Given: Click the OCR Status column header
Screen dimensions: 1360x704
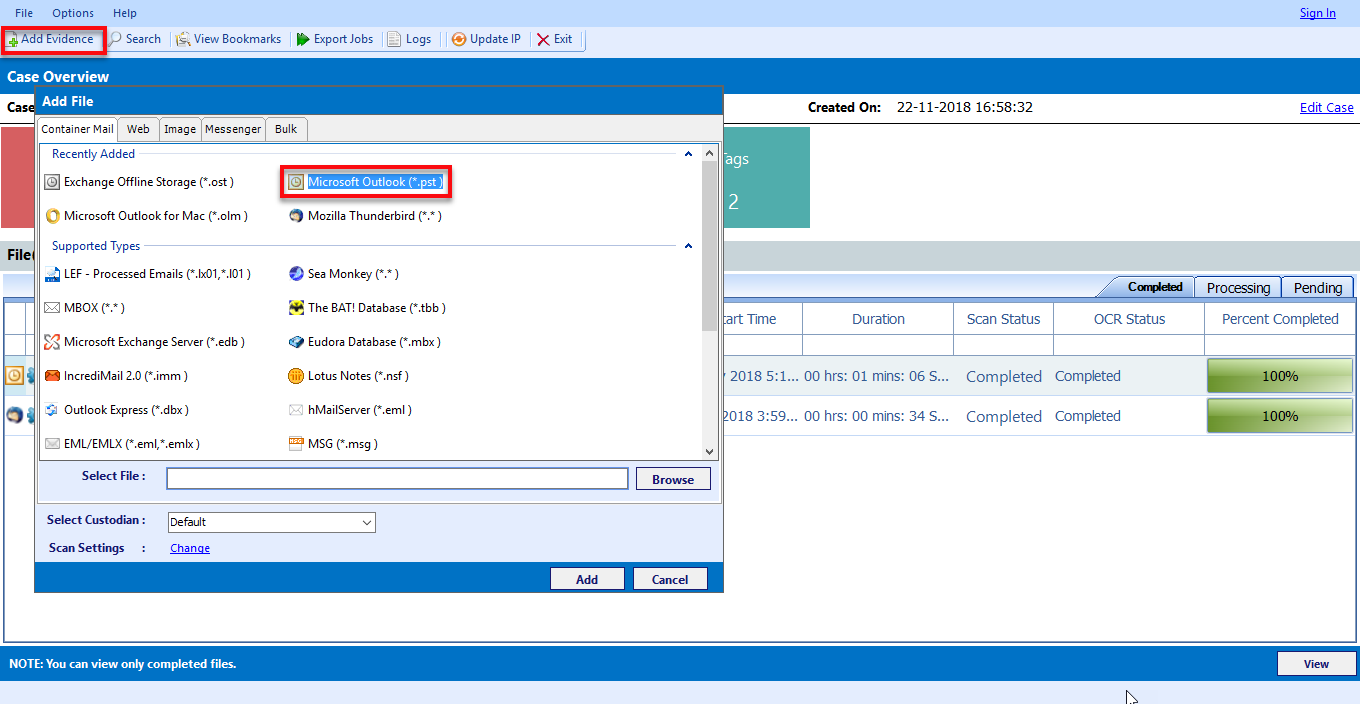Looking at the screenshot, I should 1129,319.
